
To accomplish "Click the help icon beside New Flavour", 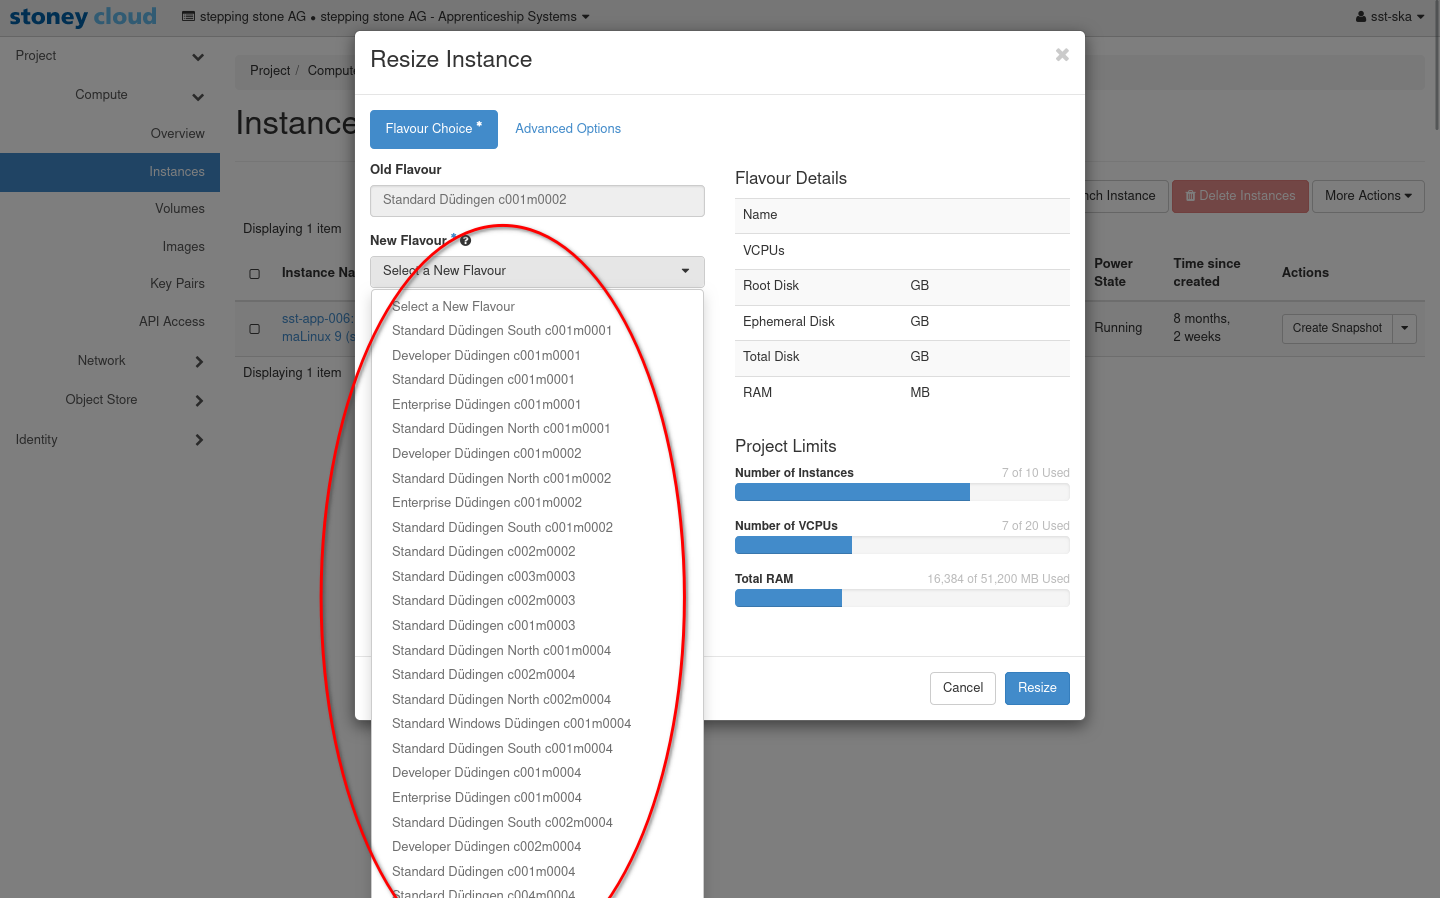I will tap(465, 240).
